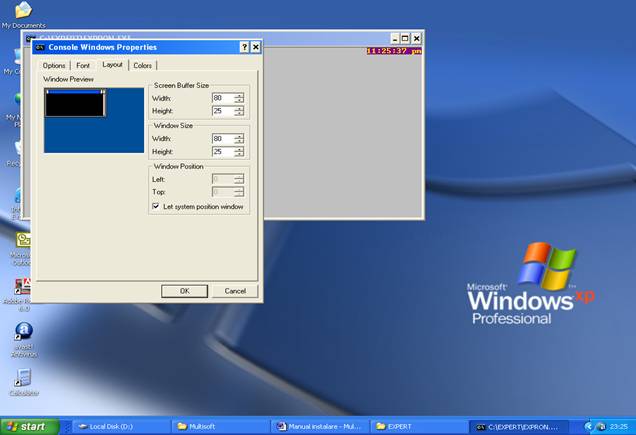The image size is (636, 435).
Task: Click the Cancel button
Action: (235, 291)
